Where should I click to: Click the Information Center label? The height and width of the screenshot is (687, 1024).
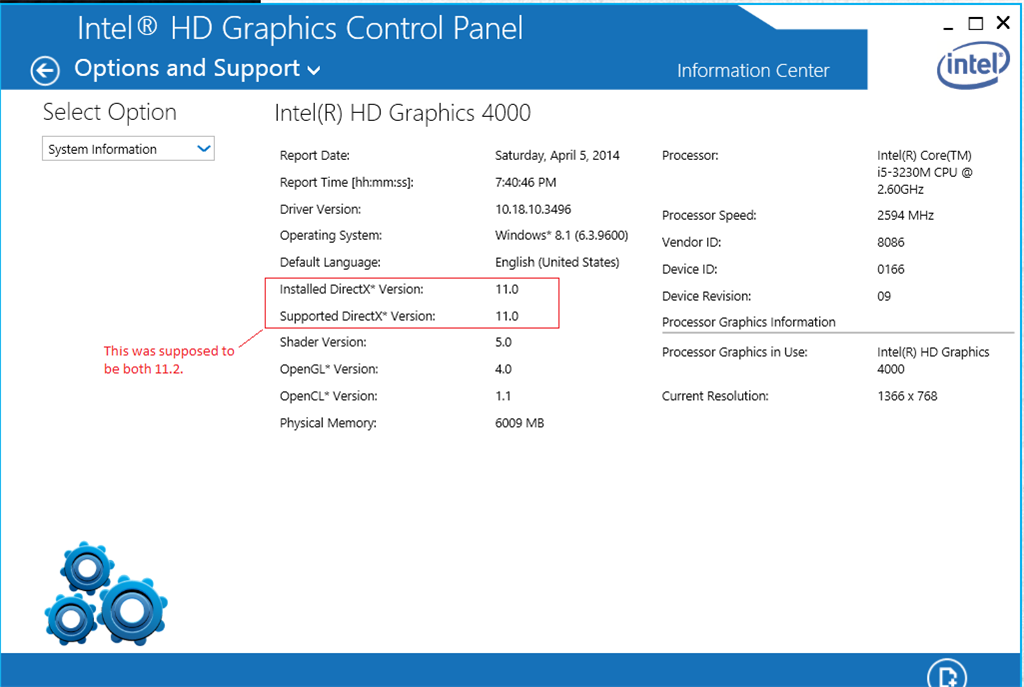[x=753, y=71]
